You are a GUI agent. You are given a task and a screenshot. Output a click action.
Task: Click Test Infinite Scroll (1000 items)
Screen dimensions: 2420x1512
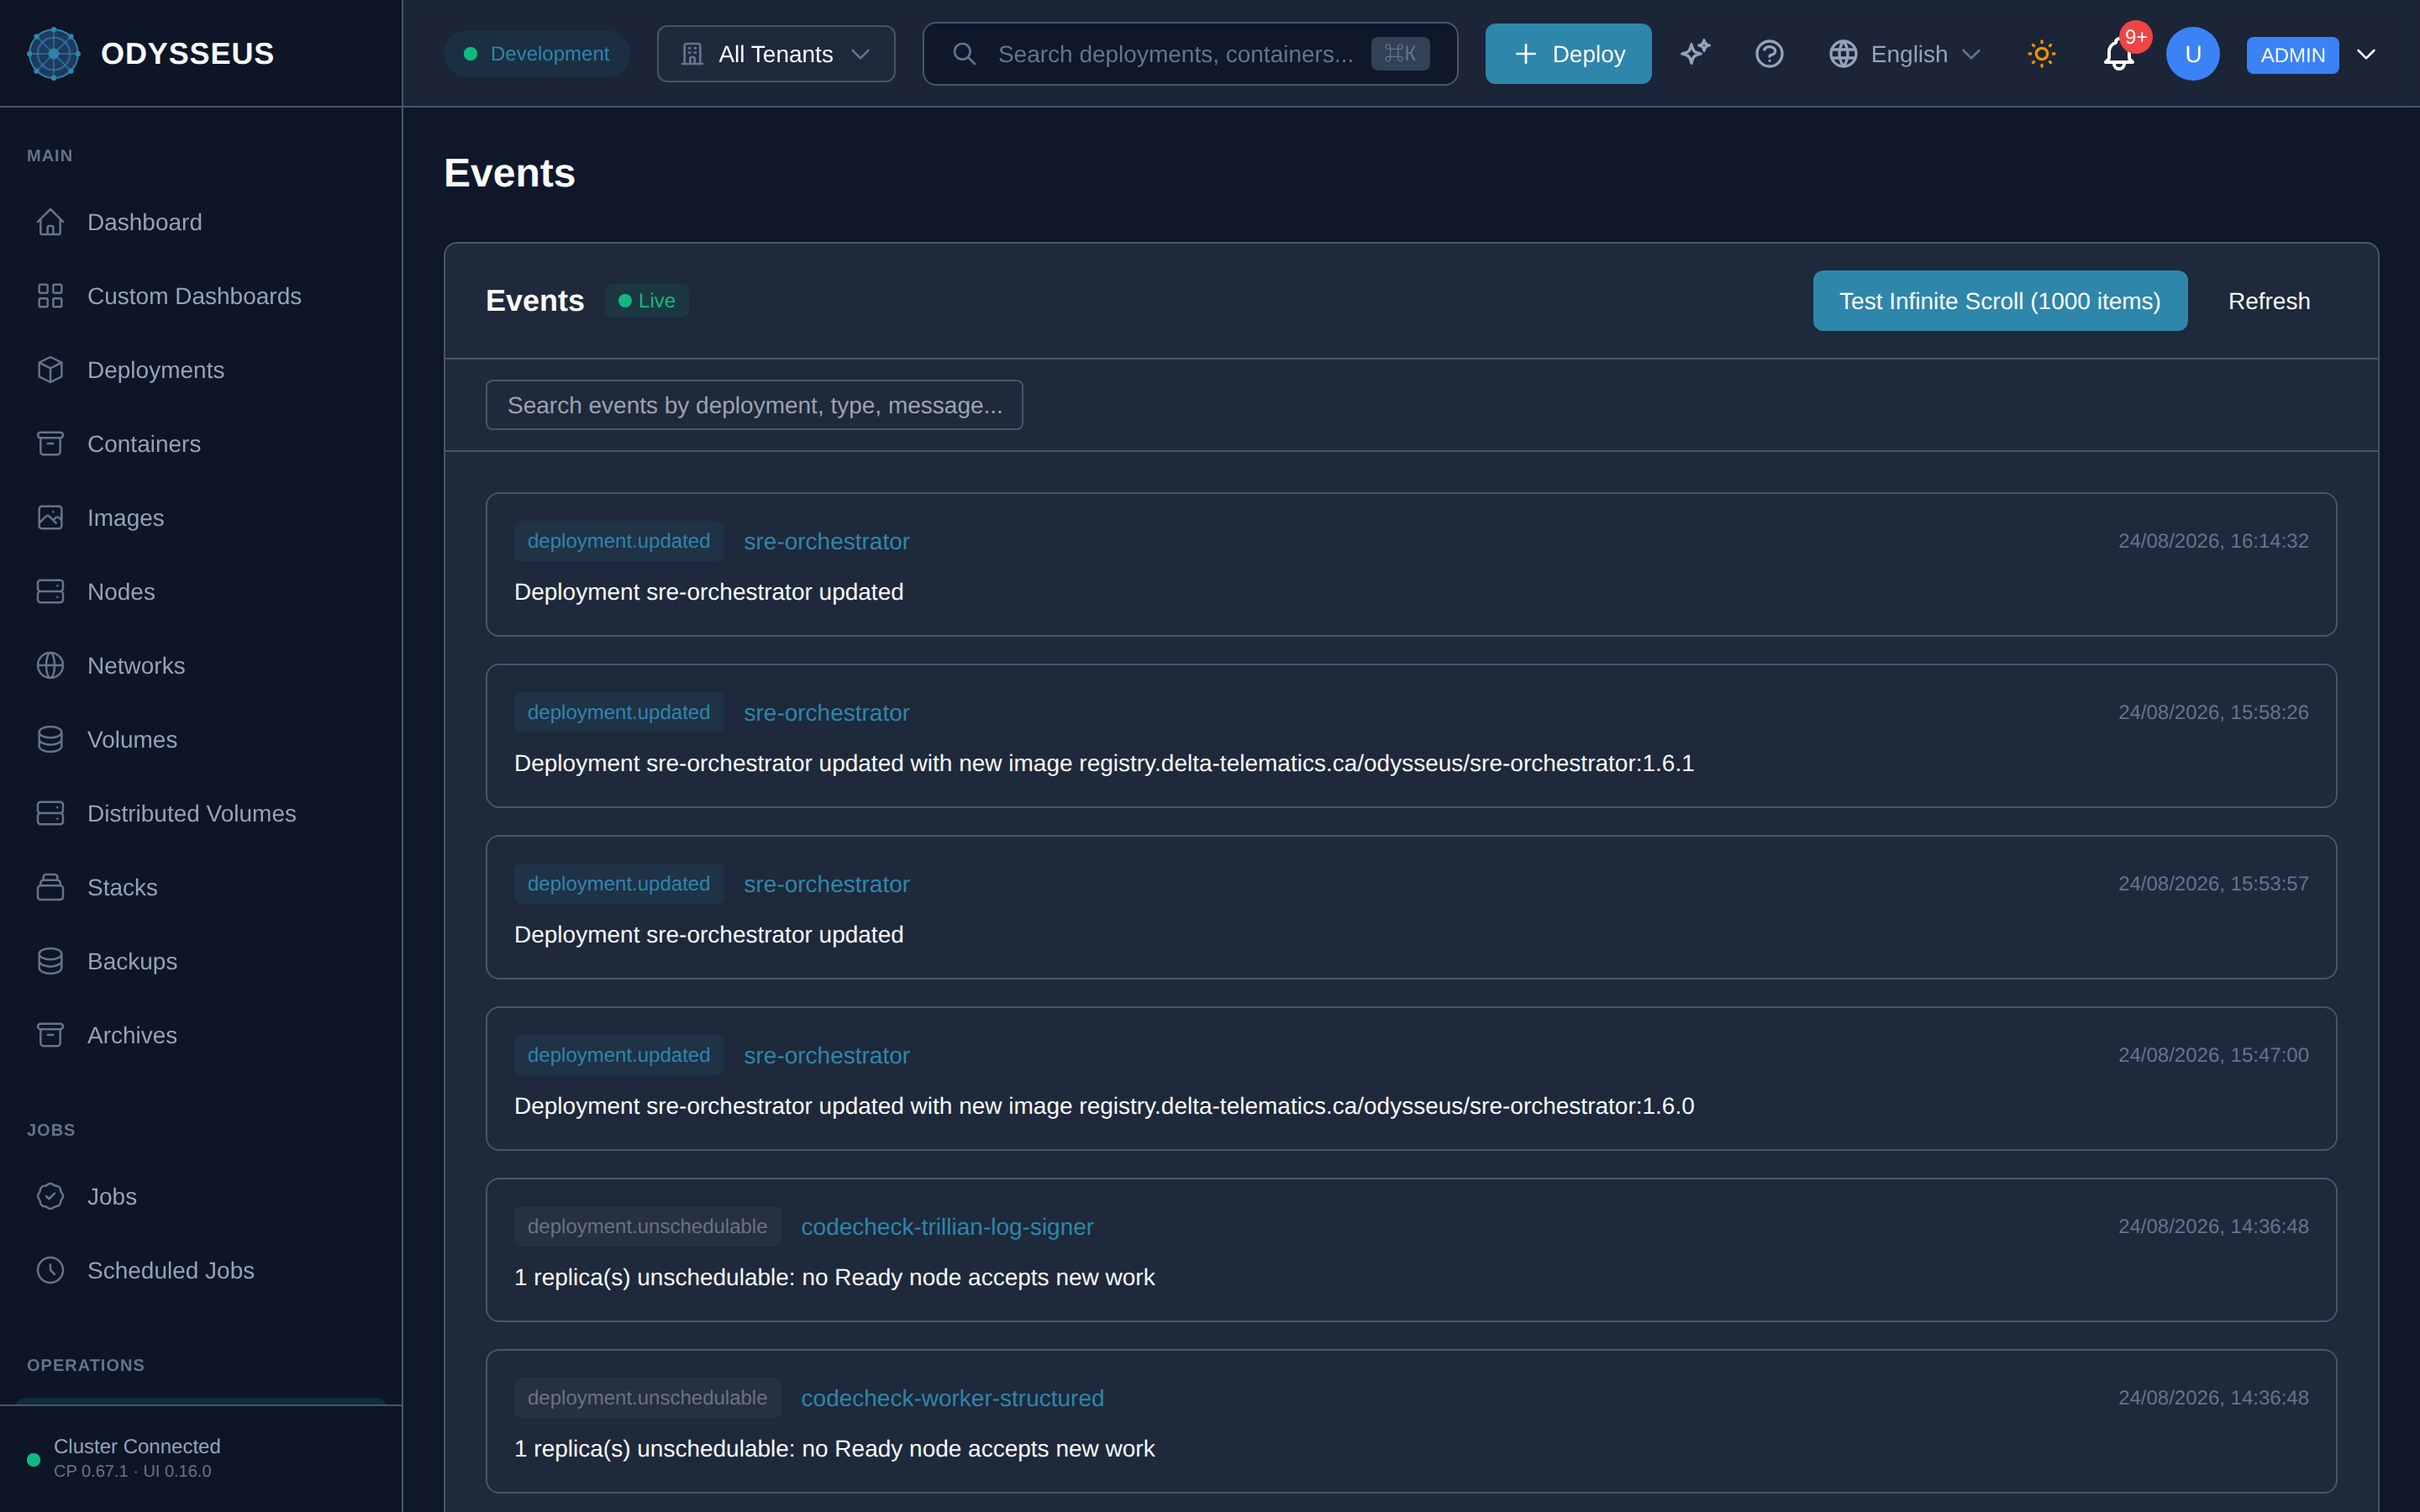click(2000, 301)
